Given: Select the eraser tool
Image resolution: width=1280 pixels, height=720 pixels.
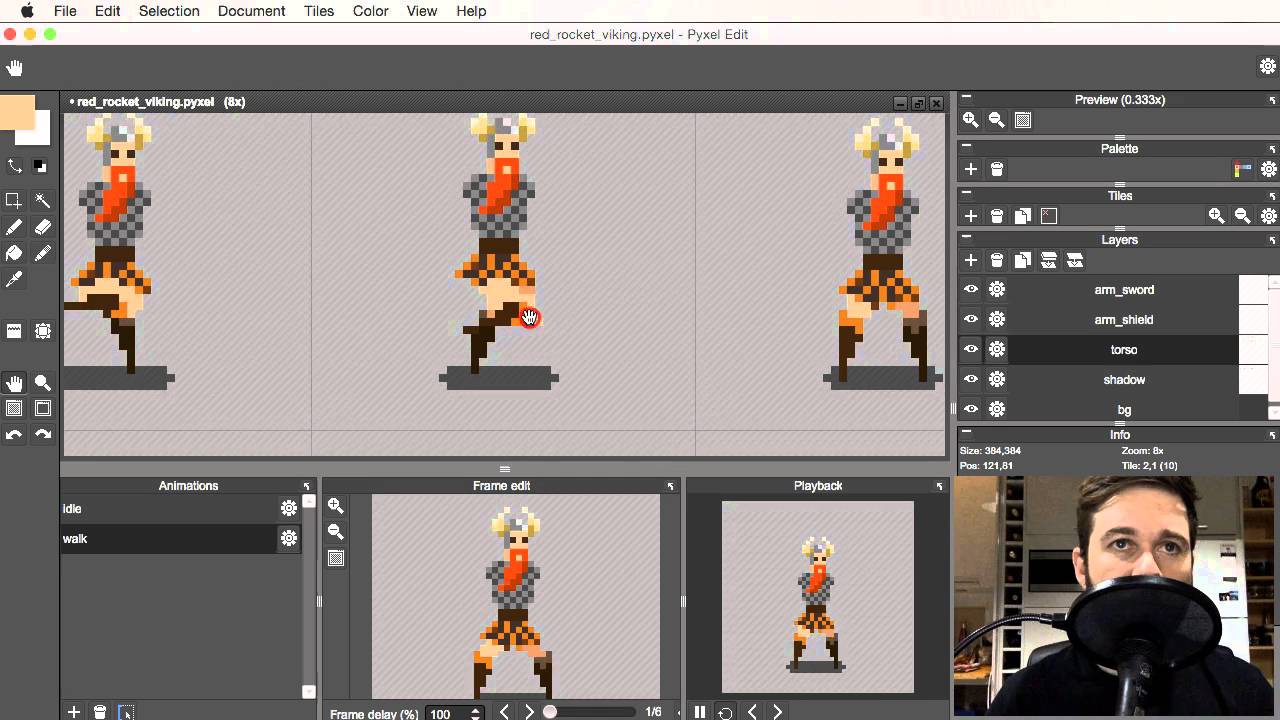Looking at the screenshot, I should [43, 228].
